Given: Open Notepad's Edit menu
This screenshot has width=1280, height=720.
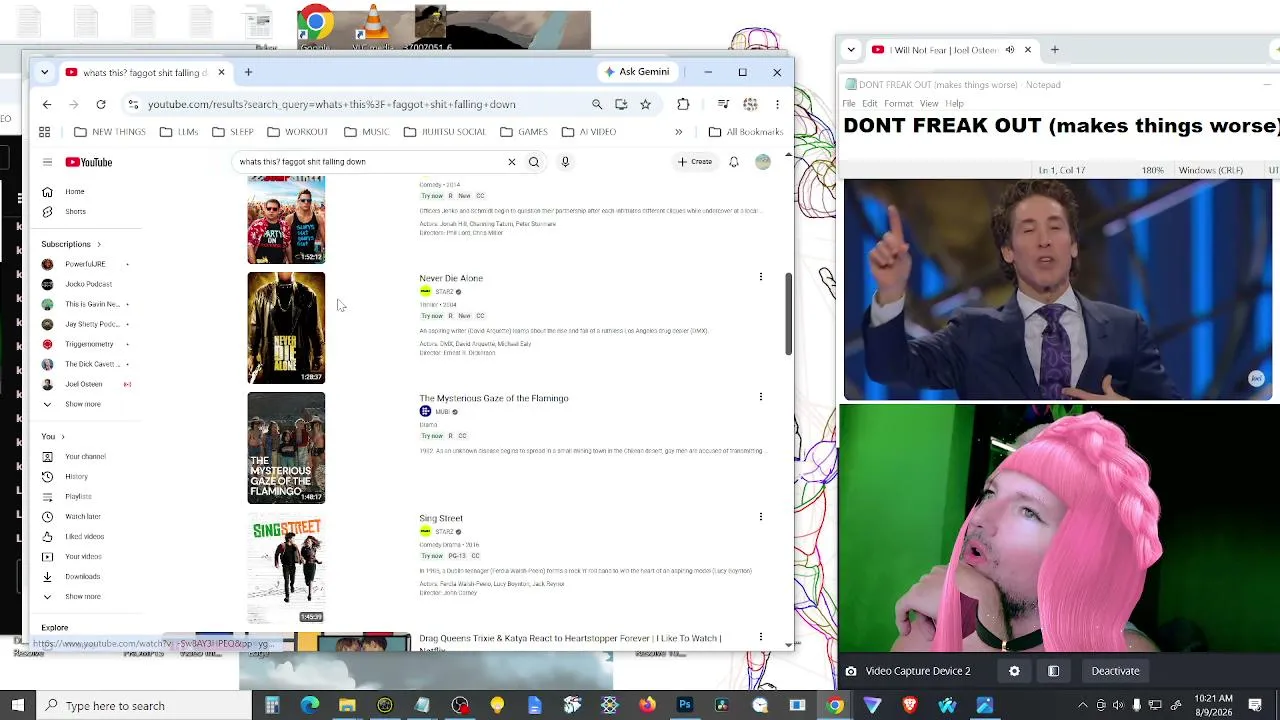Looking at the screenshot, I should tap(870, 104).
